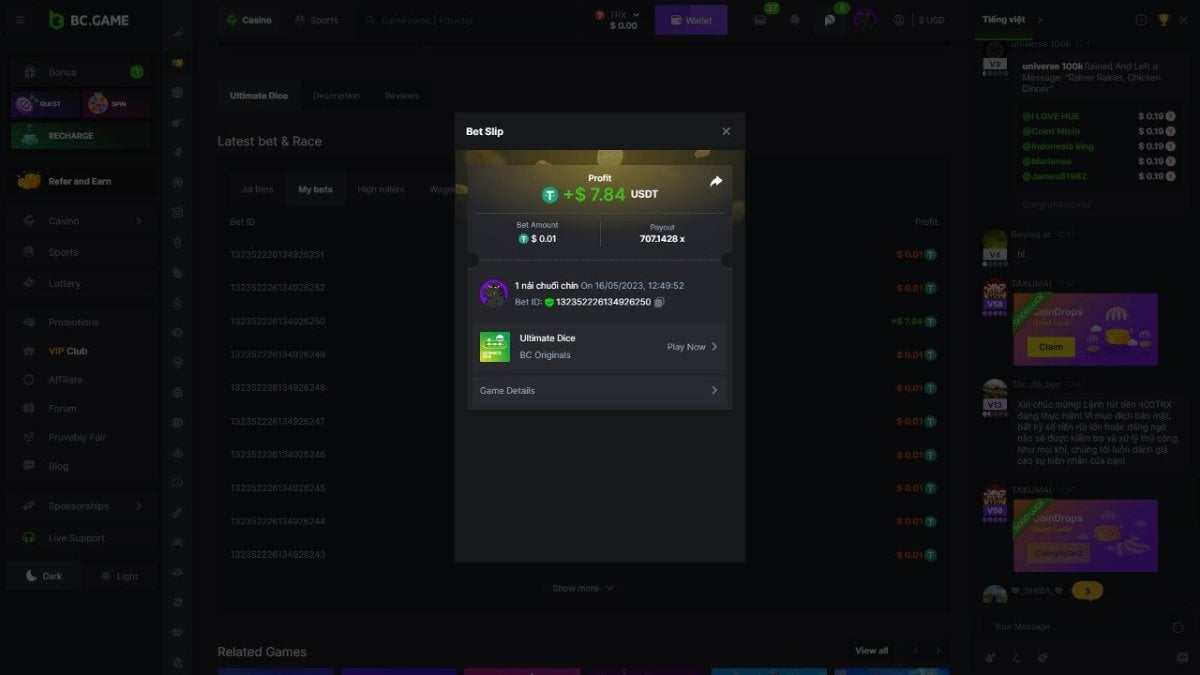This screenshot has width=1200, height=675.
Task: Open the chat bubble icon in header
Action: coord(829,20)
